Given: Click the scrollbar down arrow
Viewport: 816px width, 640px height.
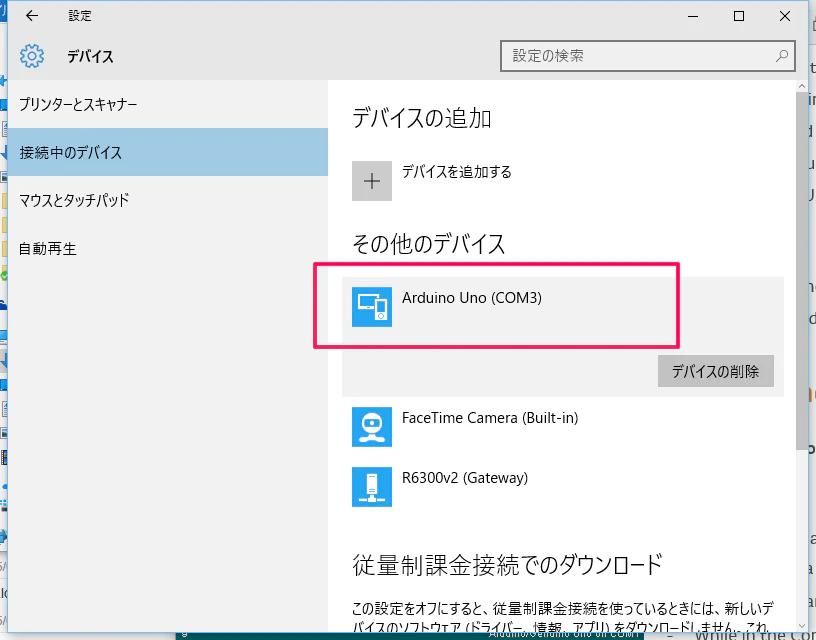Looking at the screenshot, I should click(x=801, y=626).
